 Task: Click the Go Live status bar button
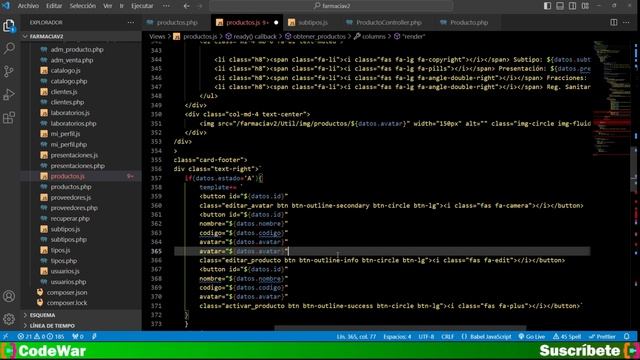[x=532, y=337]
